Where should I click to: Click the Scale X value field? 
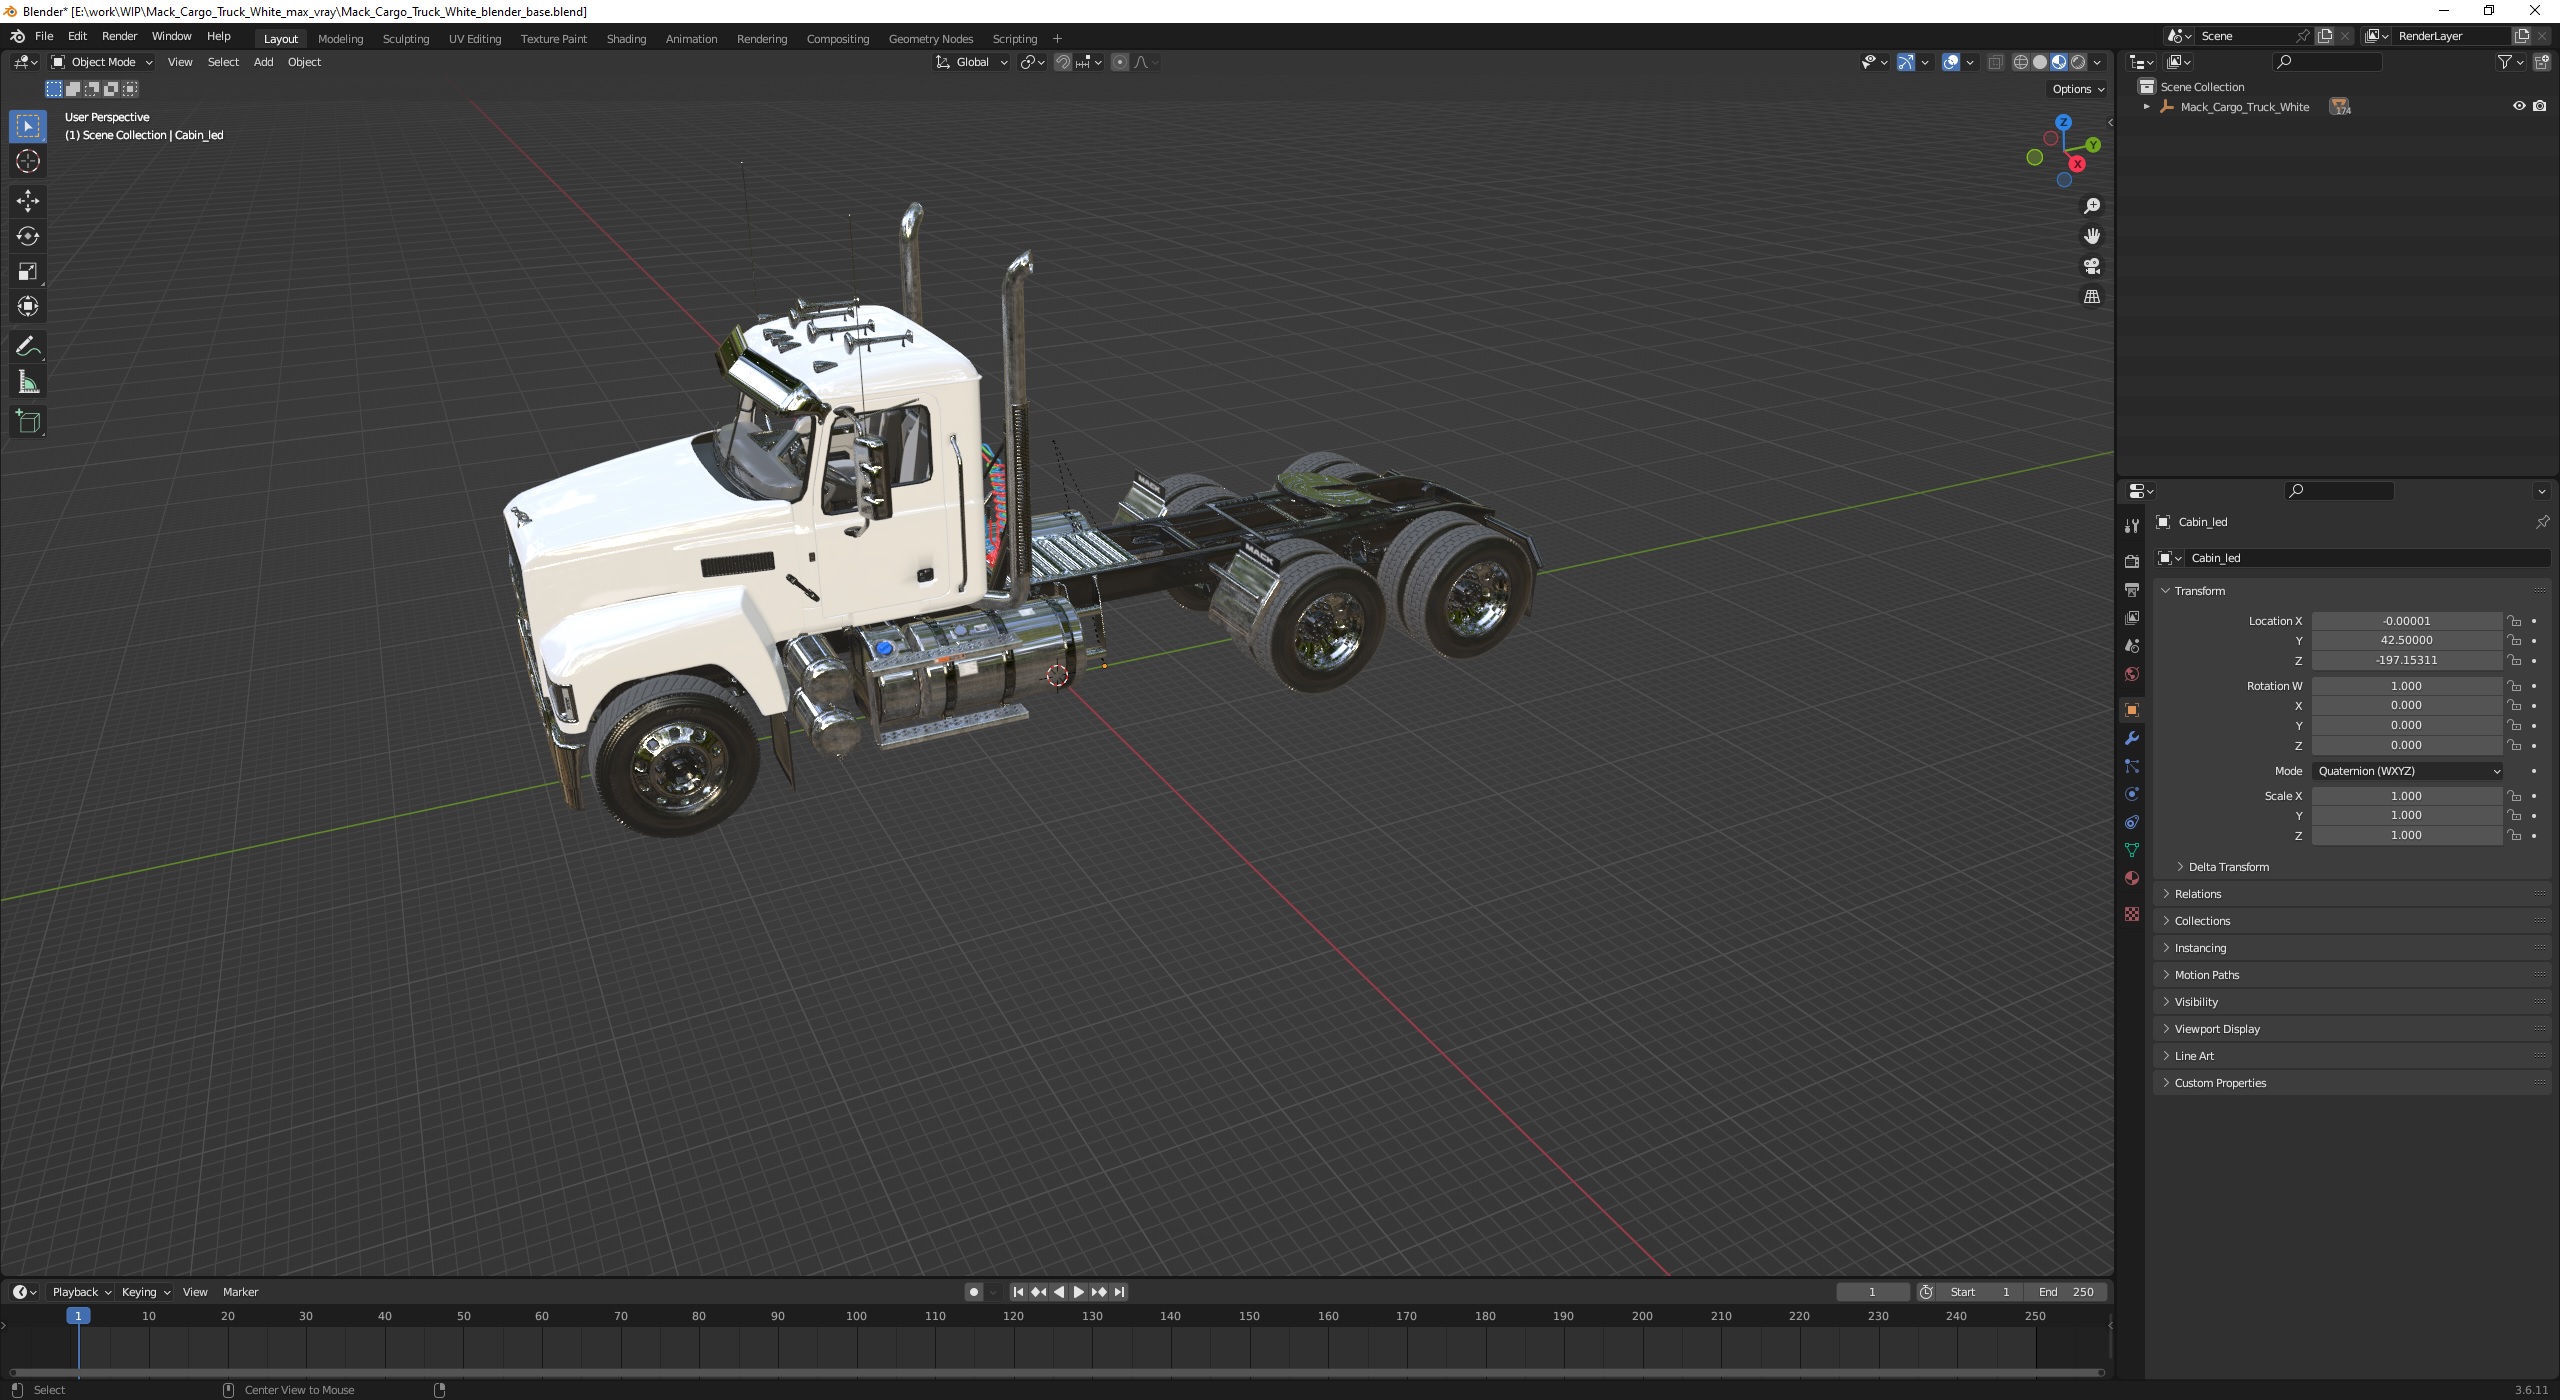click(x=2406, y=796)
